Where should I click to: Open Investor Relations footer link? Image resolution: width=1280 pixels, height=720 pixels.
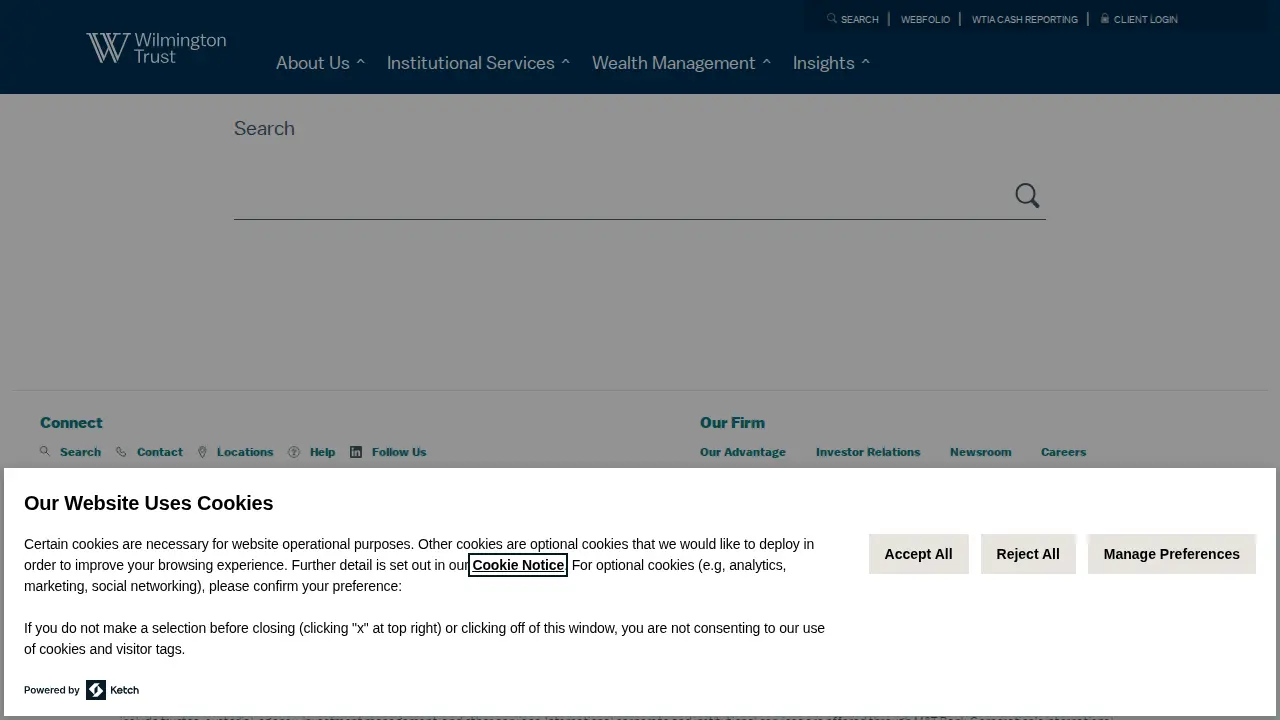[868, 452]
